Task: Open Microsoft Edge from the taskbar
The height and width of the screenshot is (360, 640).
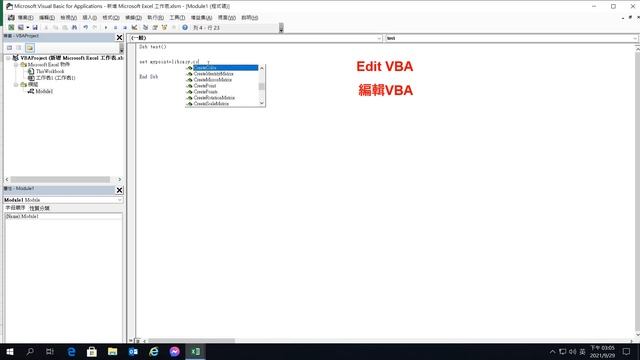Action: 71,351
